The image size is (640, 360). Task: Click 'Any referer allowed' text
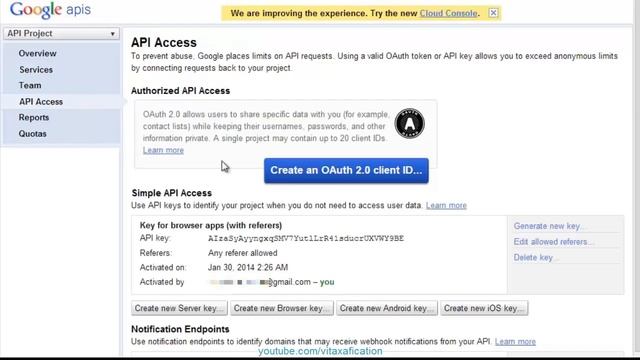pyautogui.click(x=242, y=253)
